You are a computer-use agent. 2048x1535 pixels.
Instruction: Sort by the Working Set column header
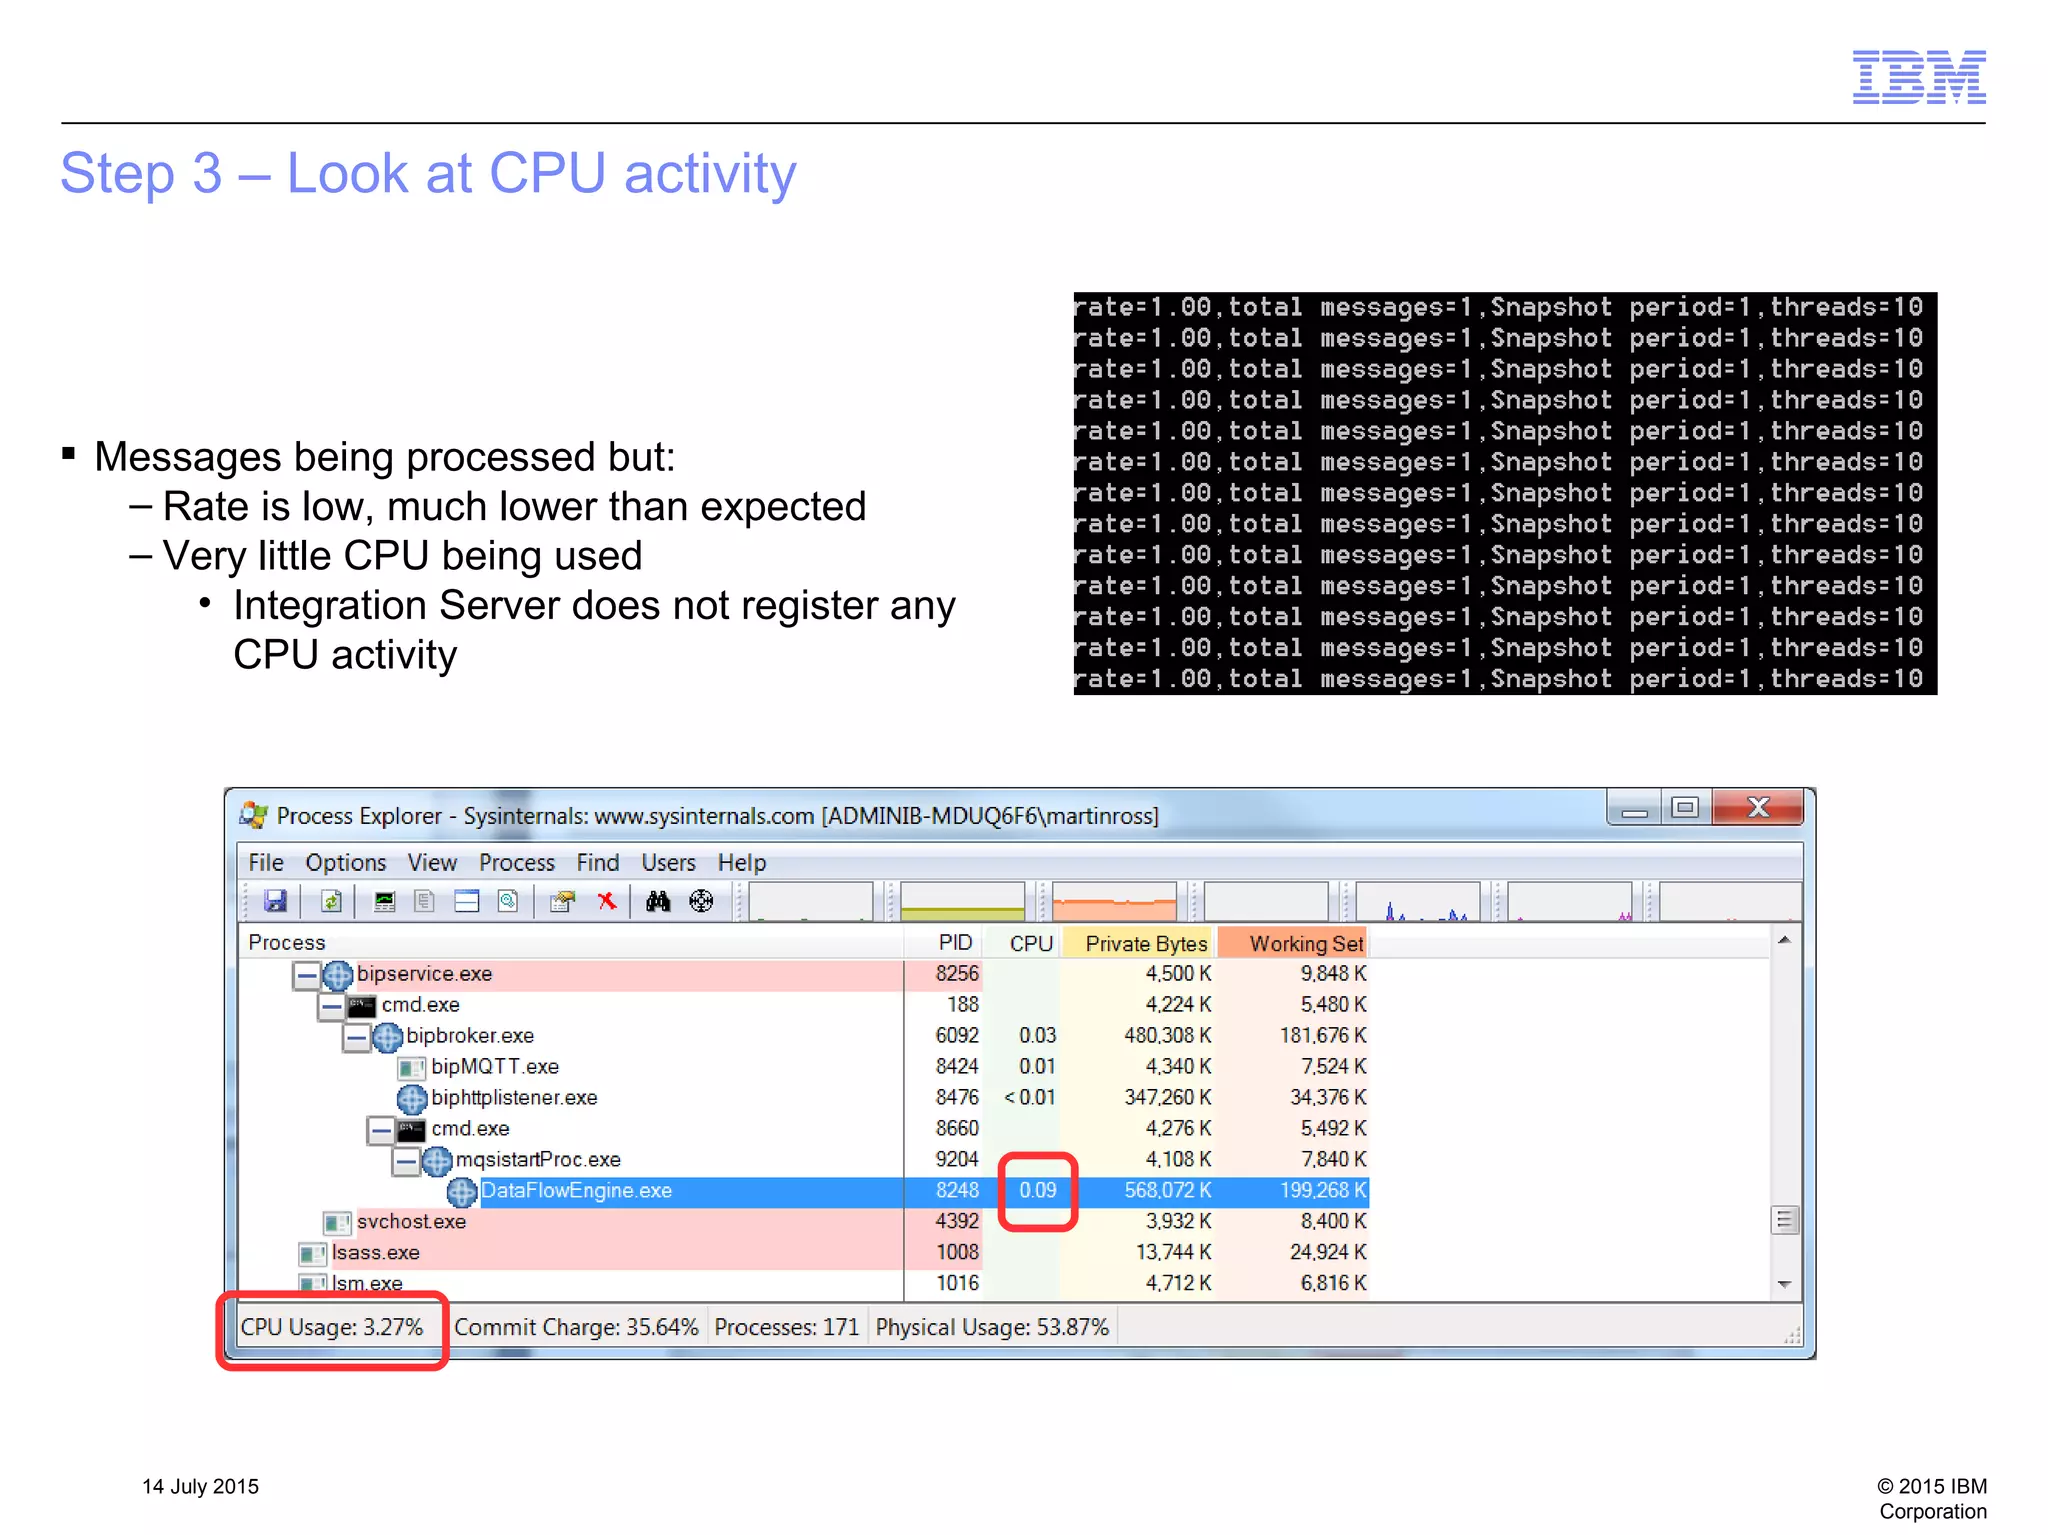1294,942
